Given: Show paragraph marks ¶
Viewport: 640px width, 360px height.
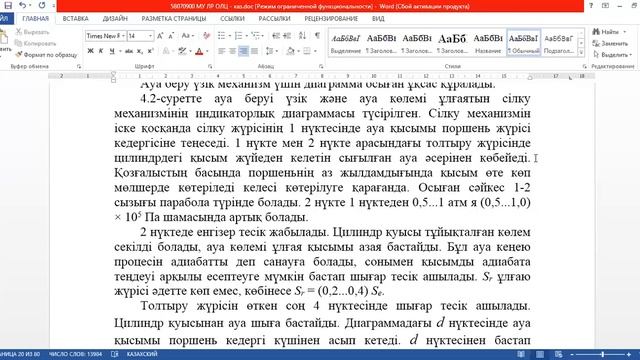Looking at the screenshot, I should click(x=317, y=36).
